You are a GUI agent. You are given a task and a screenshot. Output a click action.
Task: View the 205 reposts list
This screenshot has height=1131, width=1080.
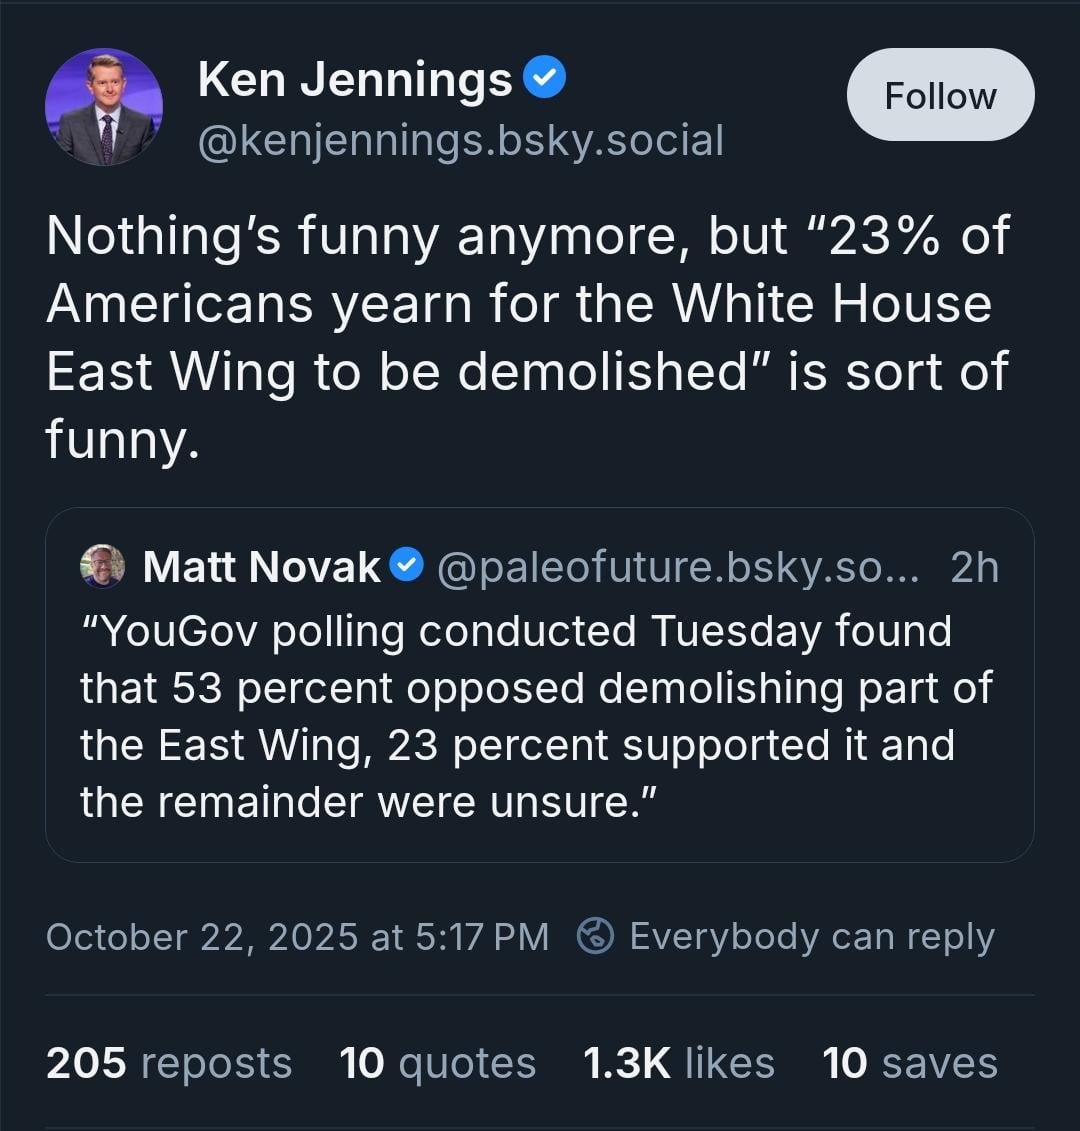[x=169, y=1063]
